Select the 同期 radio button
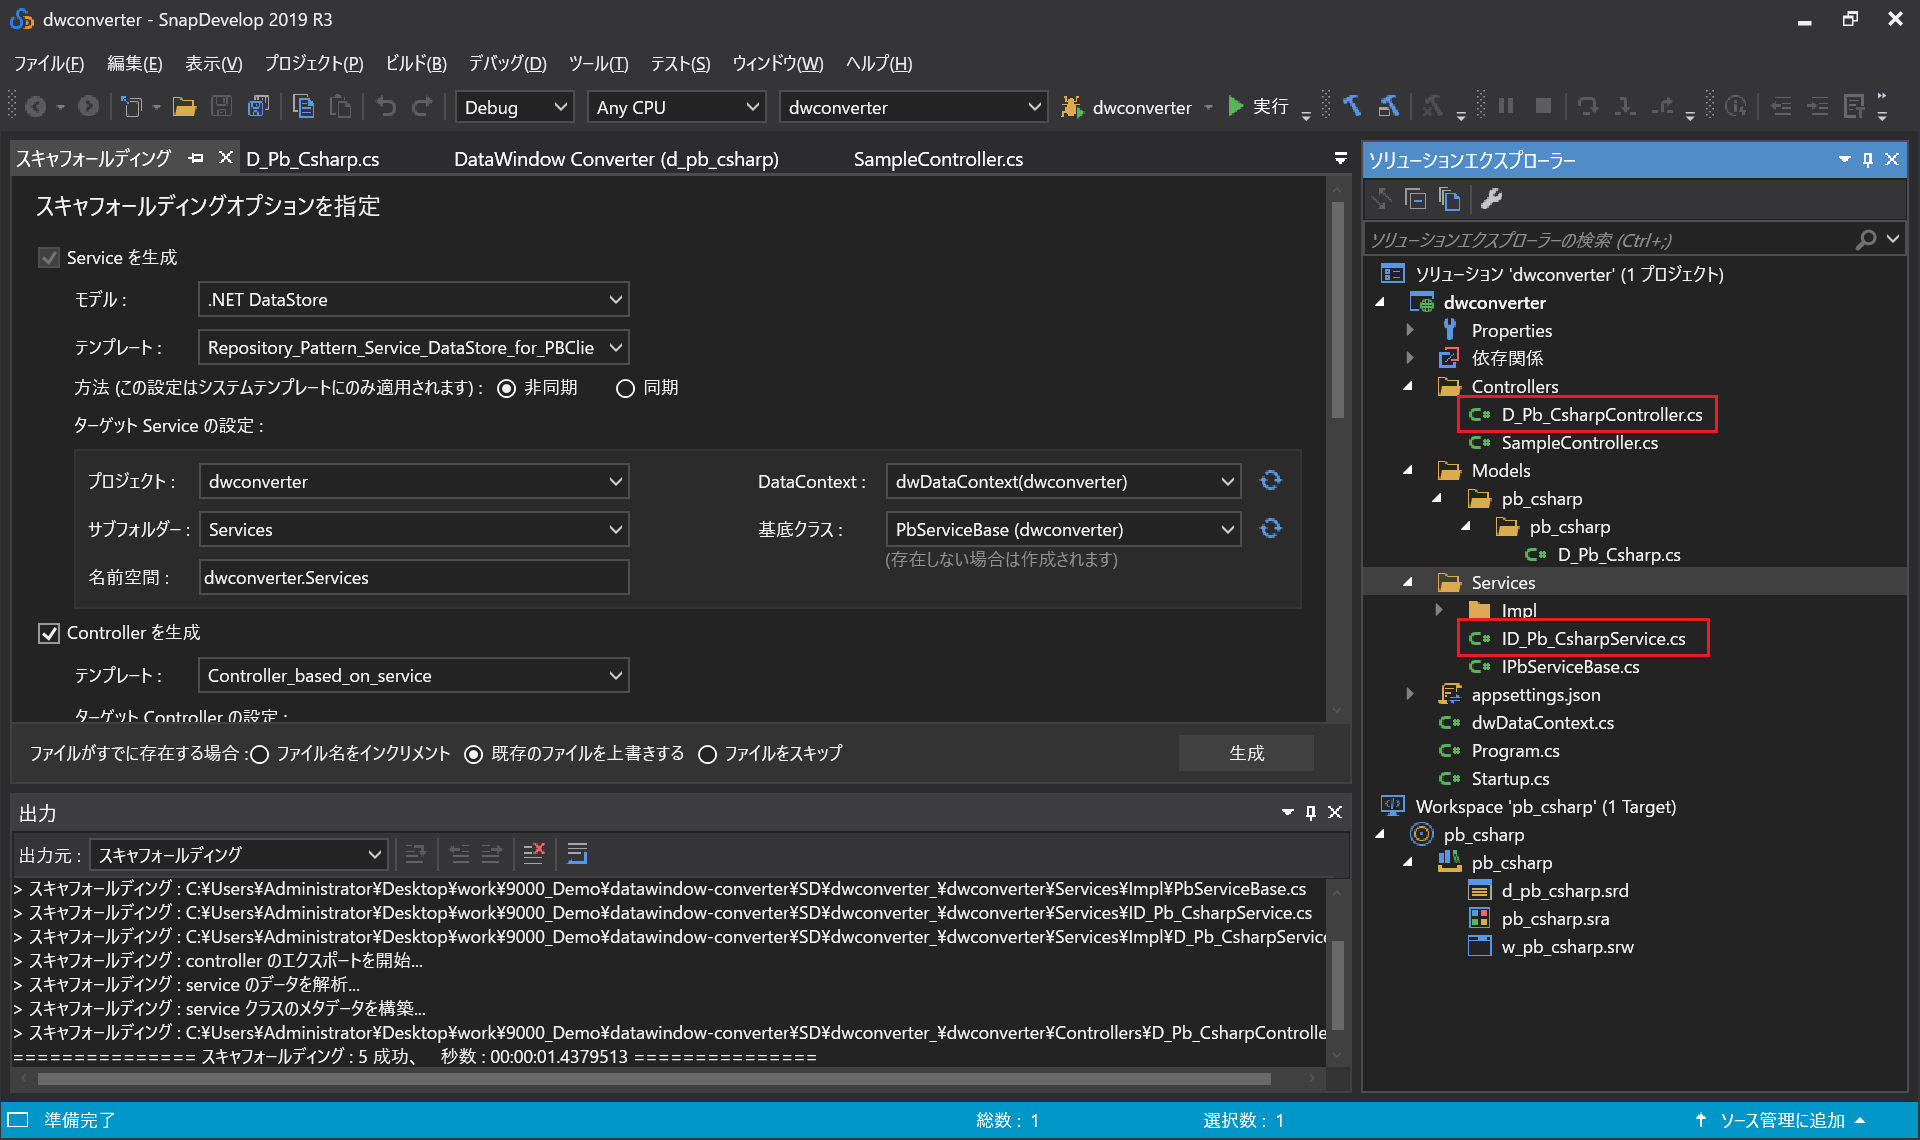The width and height of the screenshot is (1920, 1140). pyautogui.click(x=626, y=388)
